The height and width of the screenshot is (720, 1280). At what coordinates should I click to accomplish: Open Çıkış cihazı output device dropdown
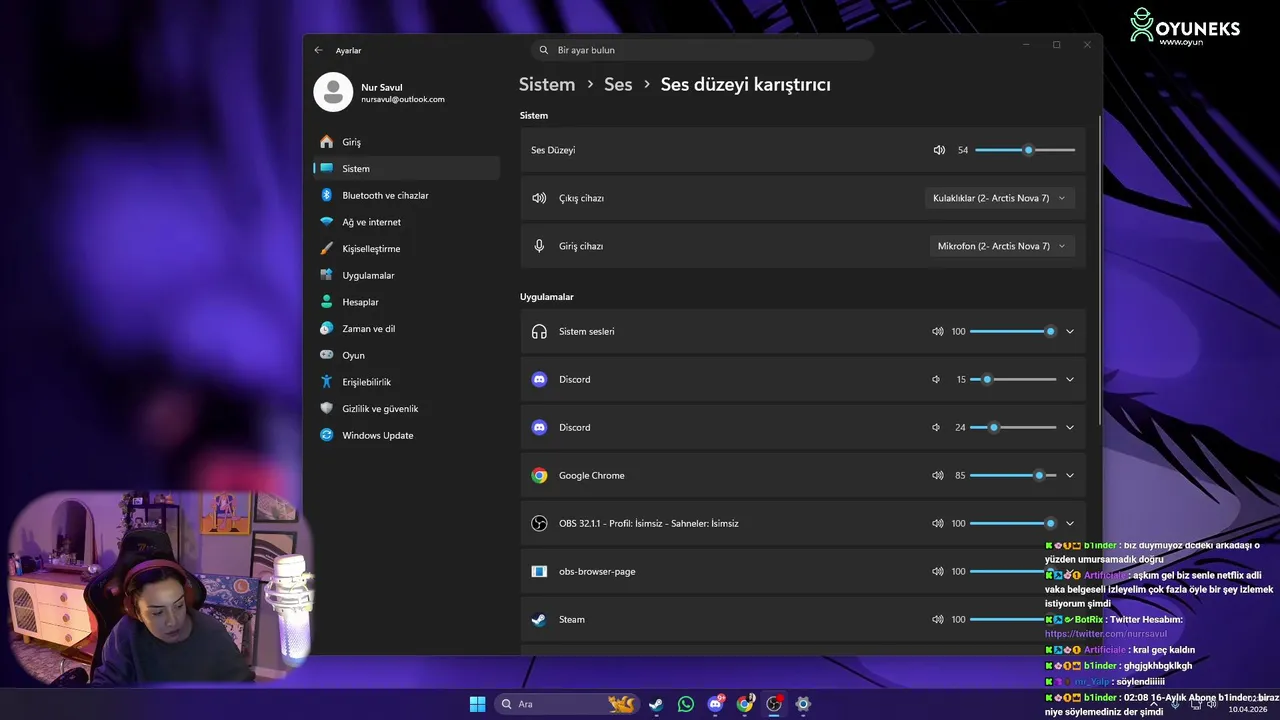click(x=1000, y=198)
